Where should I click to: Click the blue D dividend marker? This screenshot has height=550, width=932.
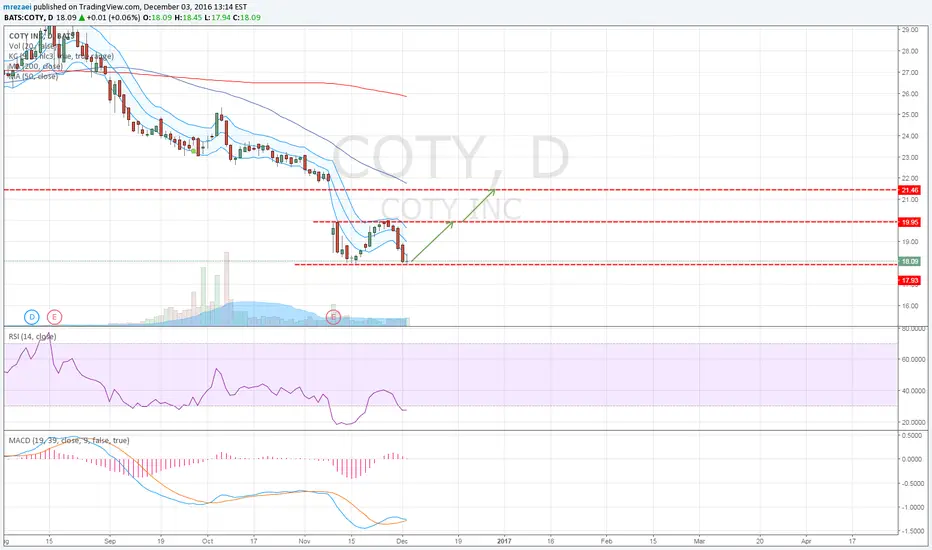pyautogui.click(x=32, y=317)
